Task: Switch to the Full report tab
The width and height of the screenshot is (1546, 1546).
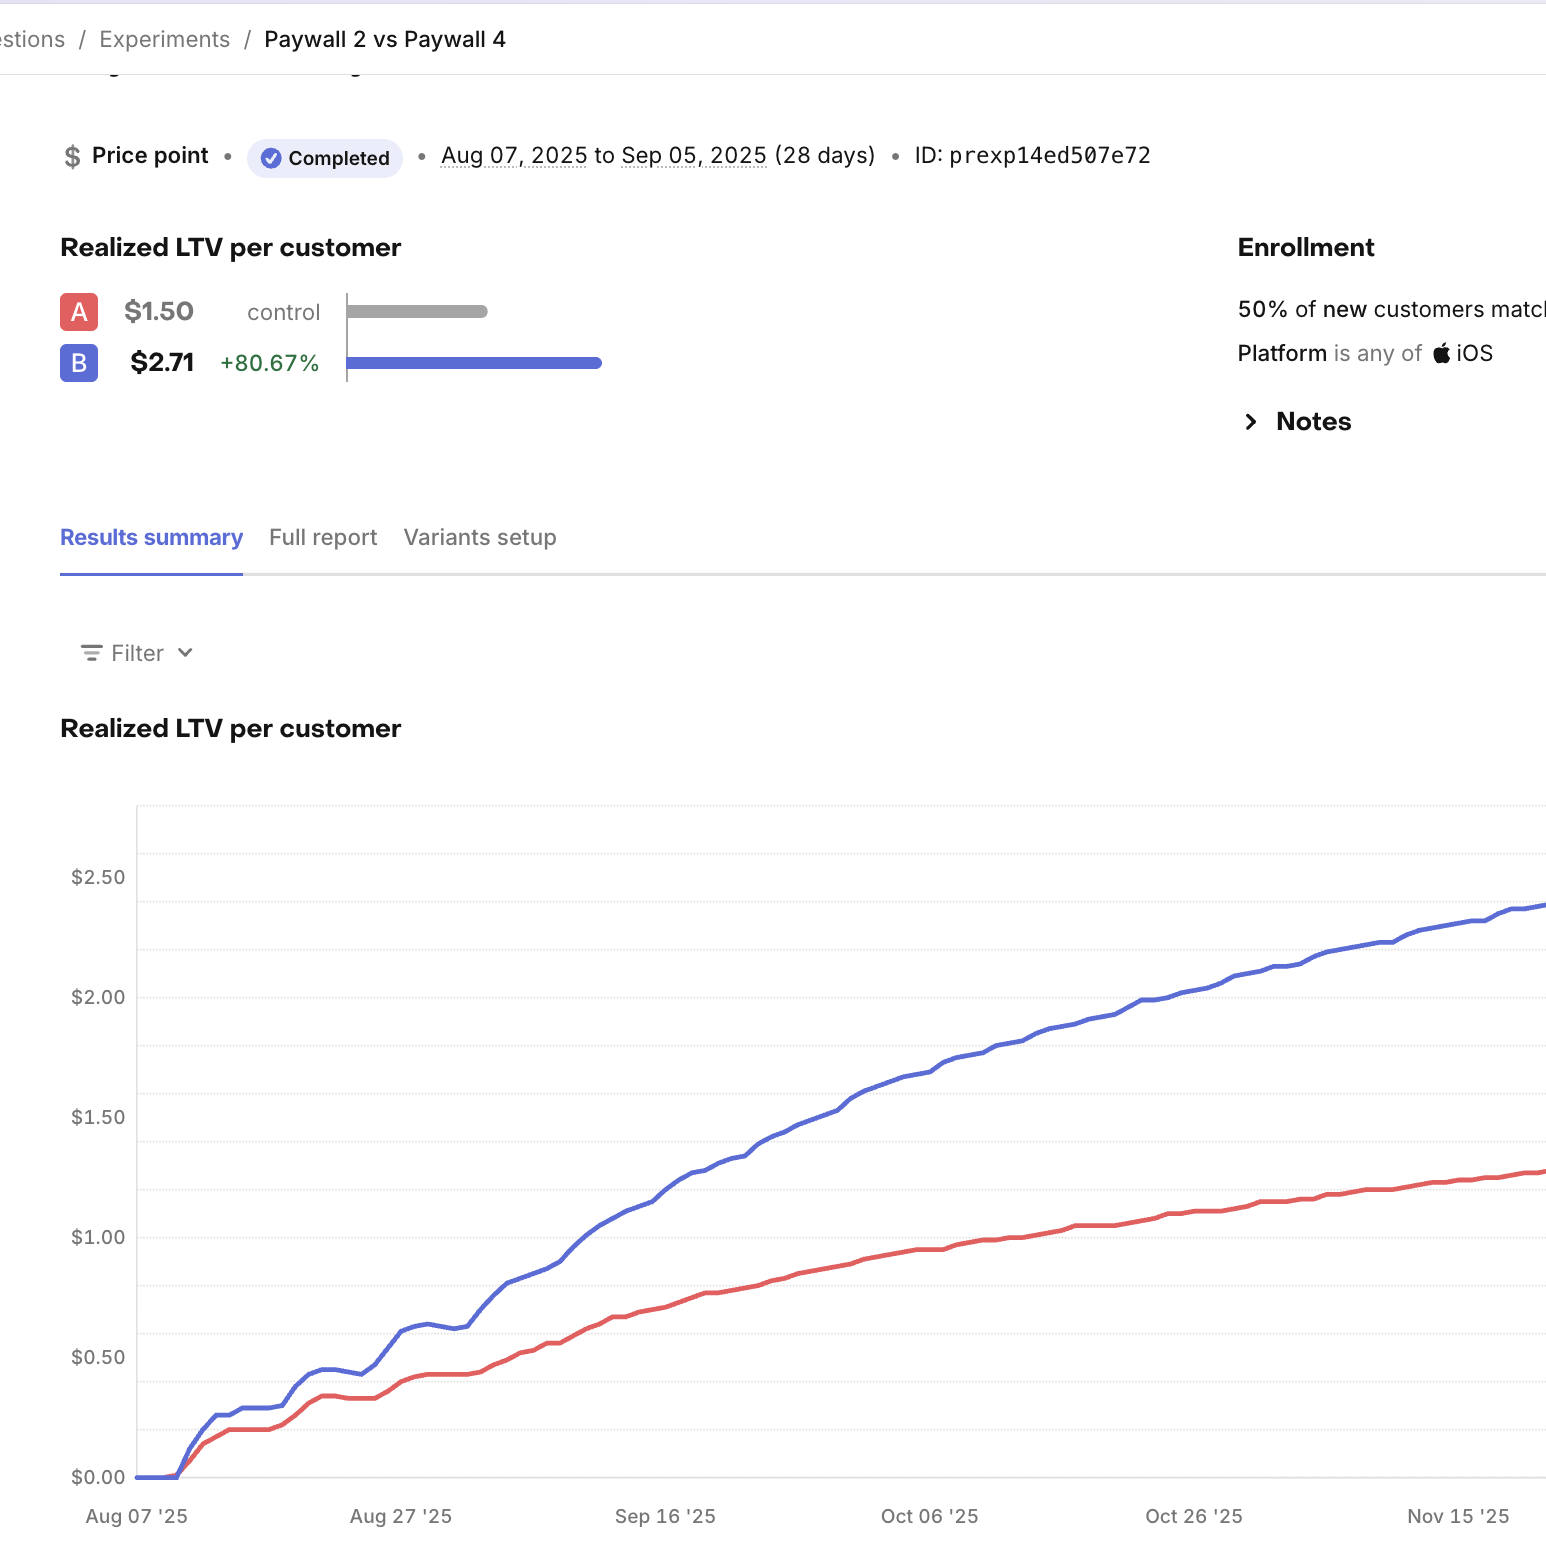Action: [323, 537]
